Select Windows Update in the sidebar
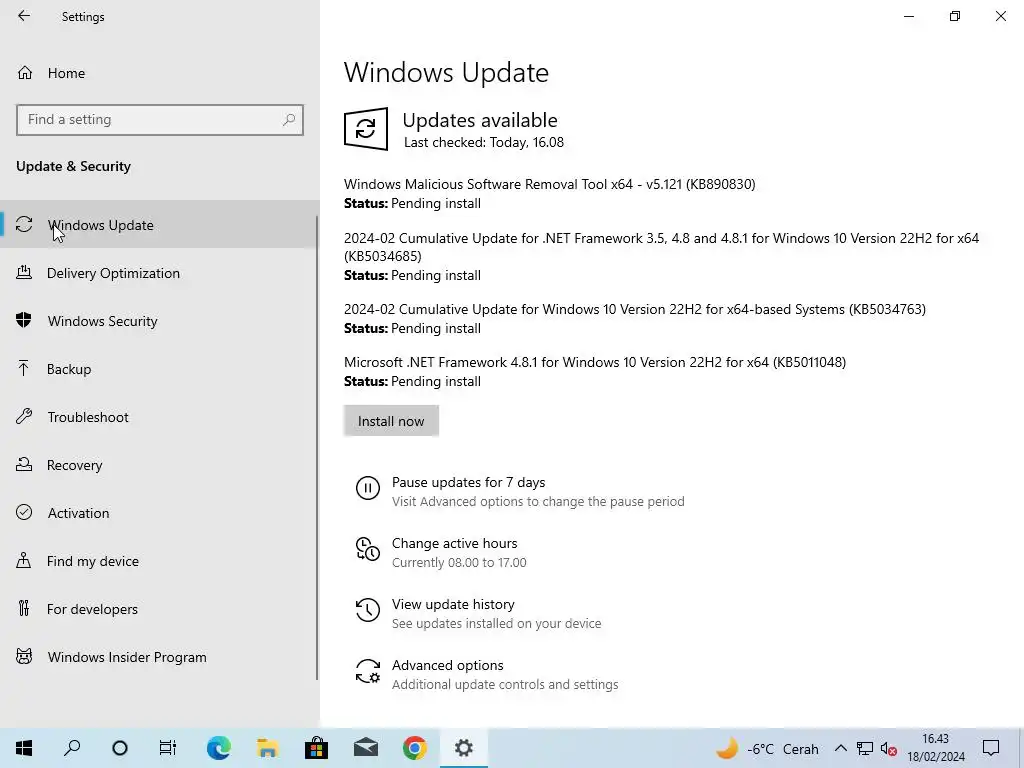 [159, 225]
